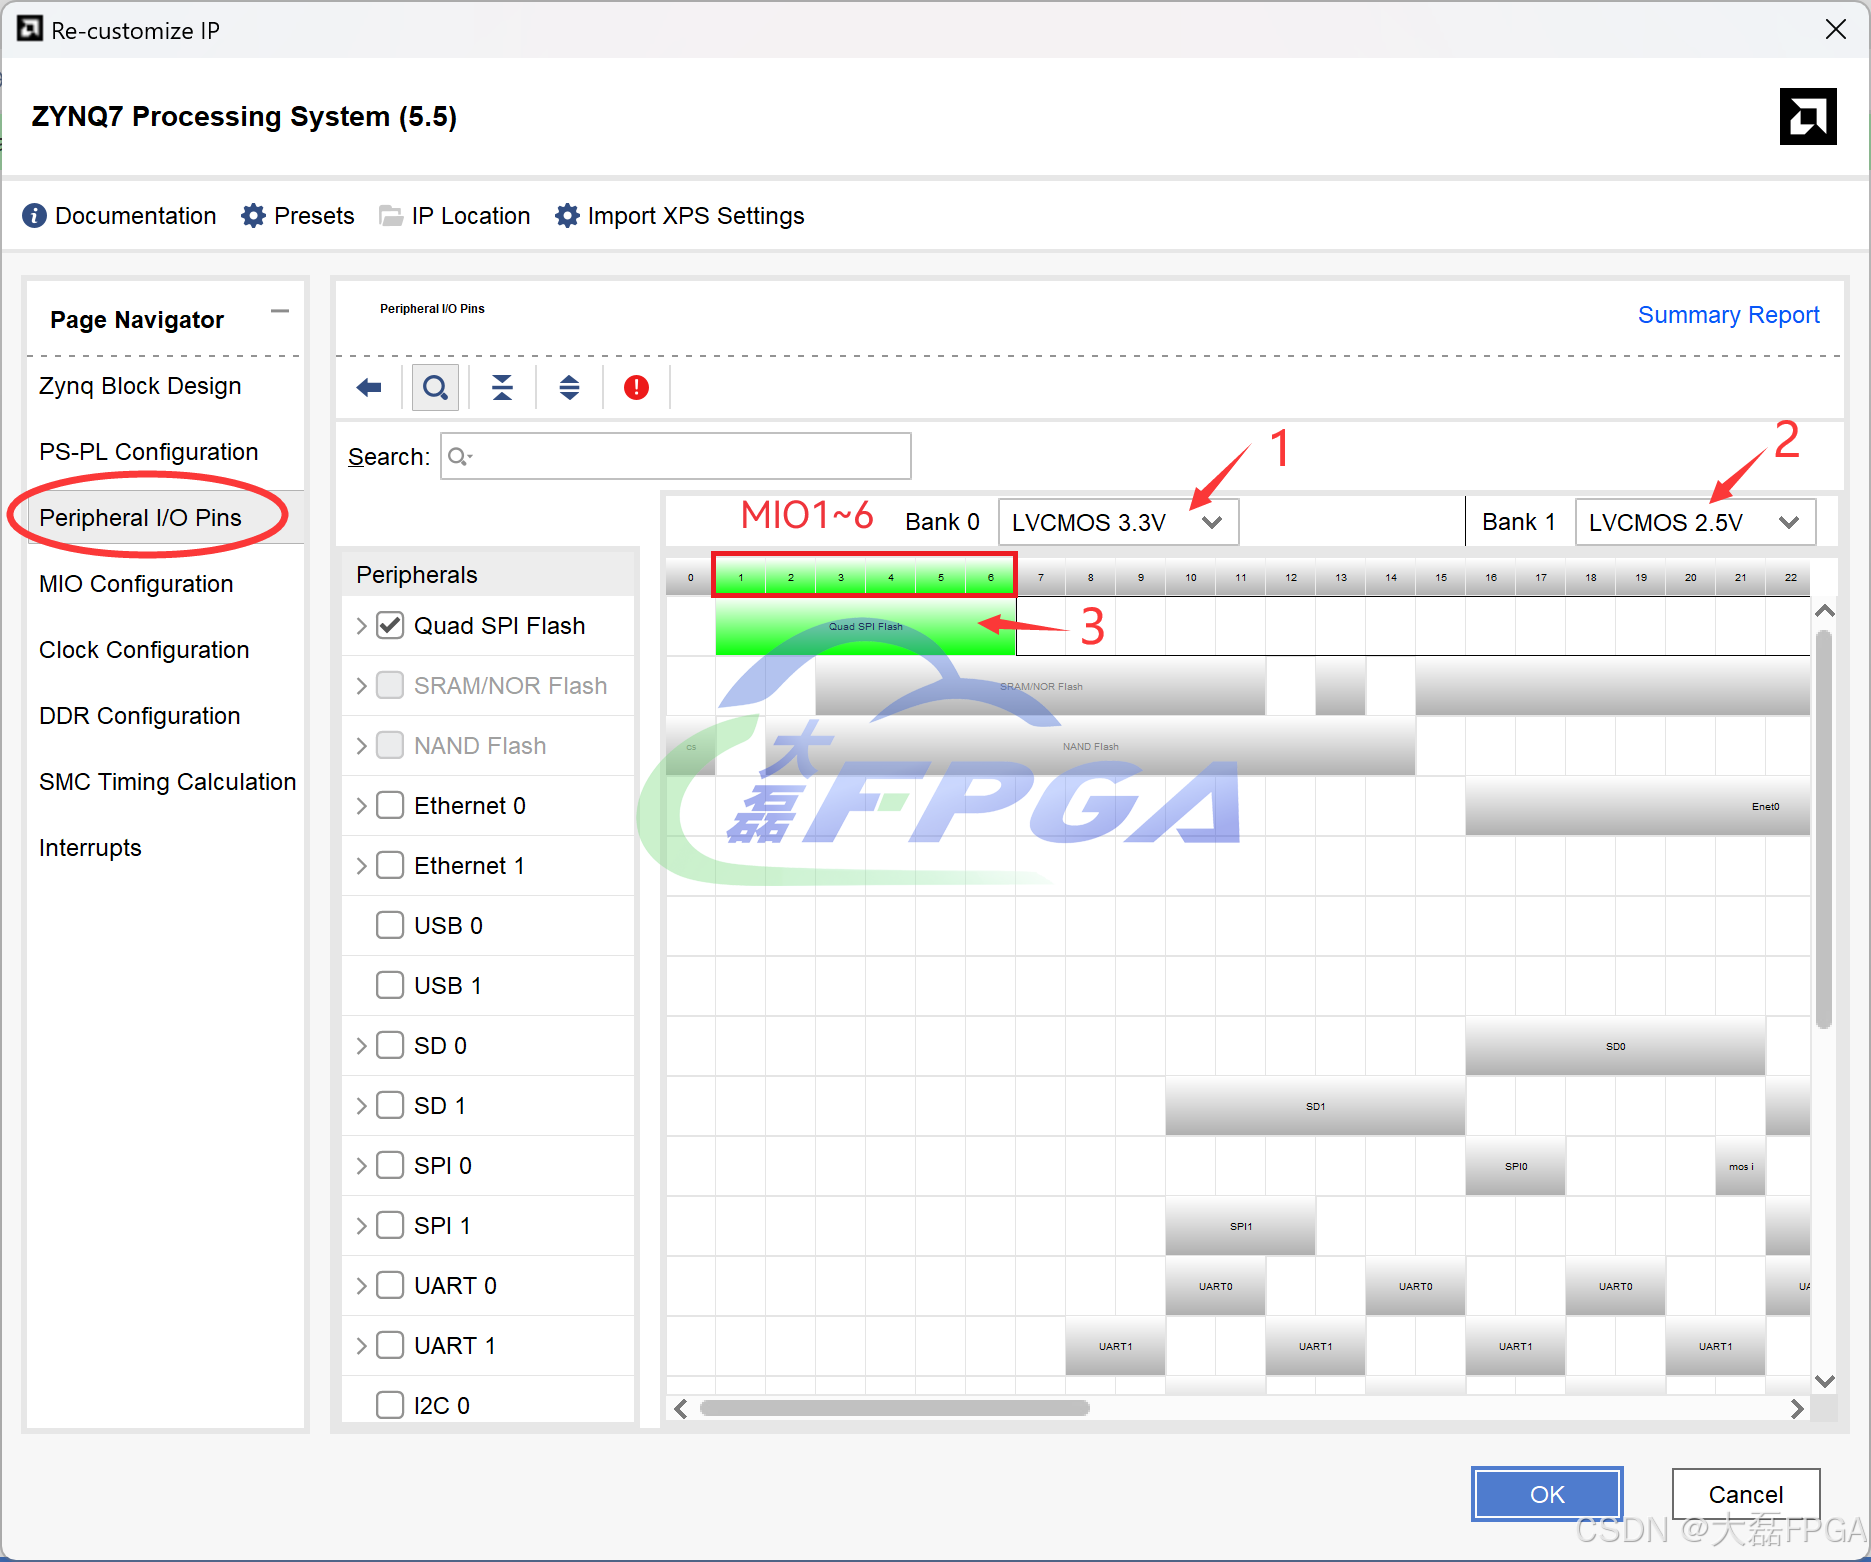Uncheck the Quad SPI Flash checkbox
Screen dimensions: 1871x1562
point(390,626)
